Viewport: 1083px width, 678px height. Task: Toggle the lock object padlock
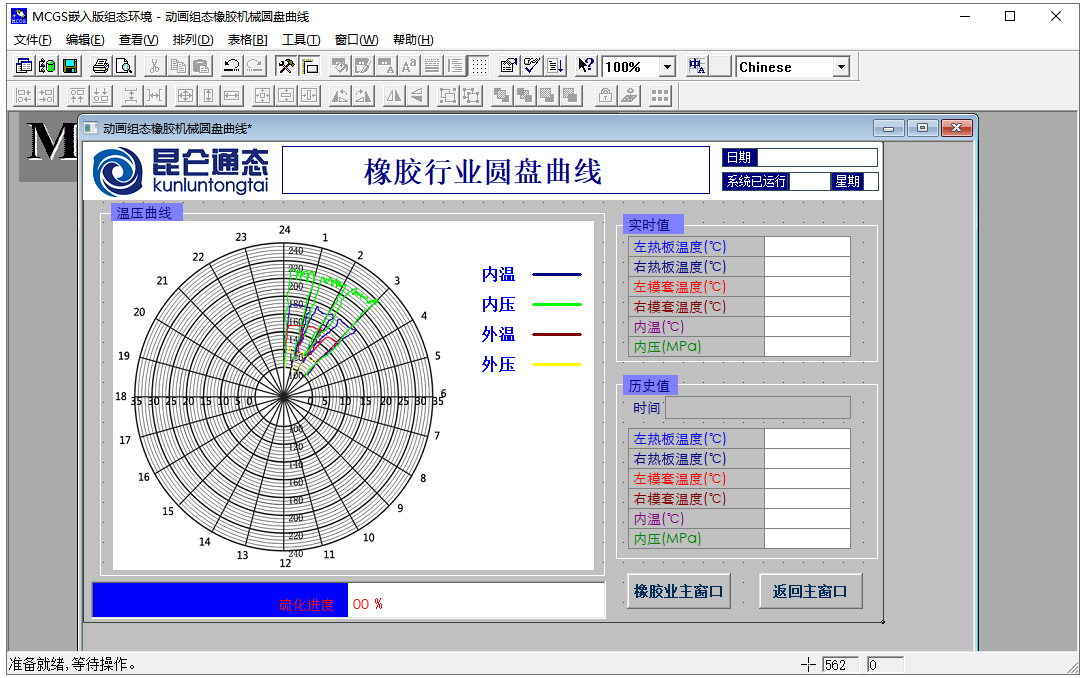[x=605, y=95]
